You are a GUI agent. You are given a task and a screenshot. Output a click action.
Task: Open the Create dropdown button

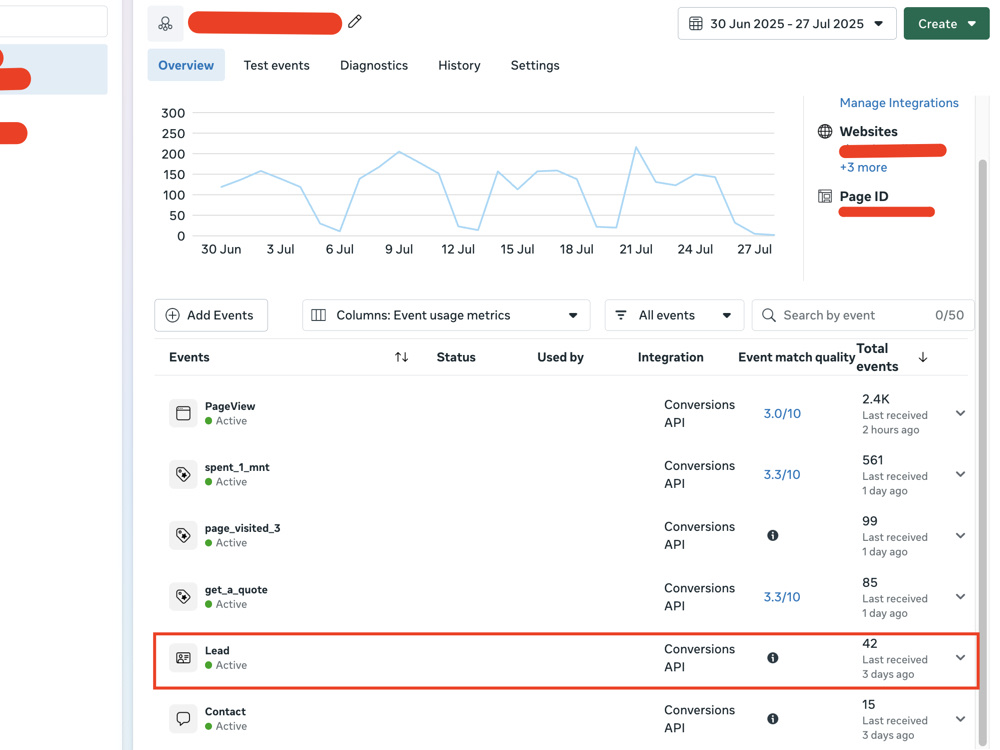(x=946, y=24)
